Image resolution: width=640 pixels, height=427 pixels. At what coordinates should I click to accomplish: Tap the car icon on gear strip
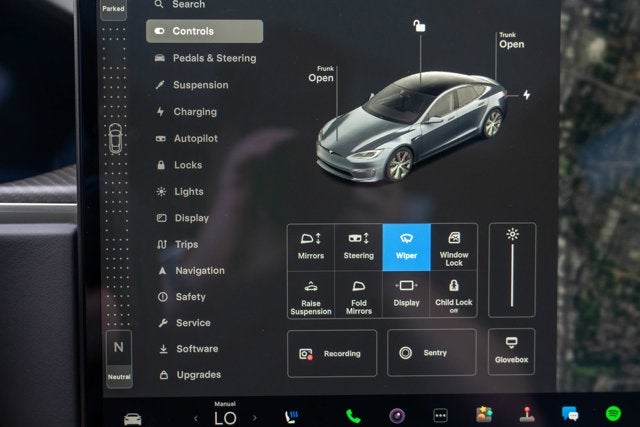(x=115, y=138)
